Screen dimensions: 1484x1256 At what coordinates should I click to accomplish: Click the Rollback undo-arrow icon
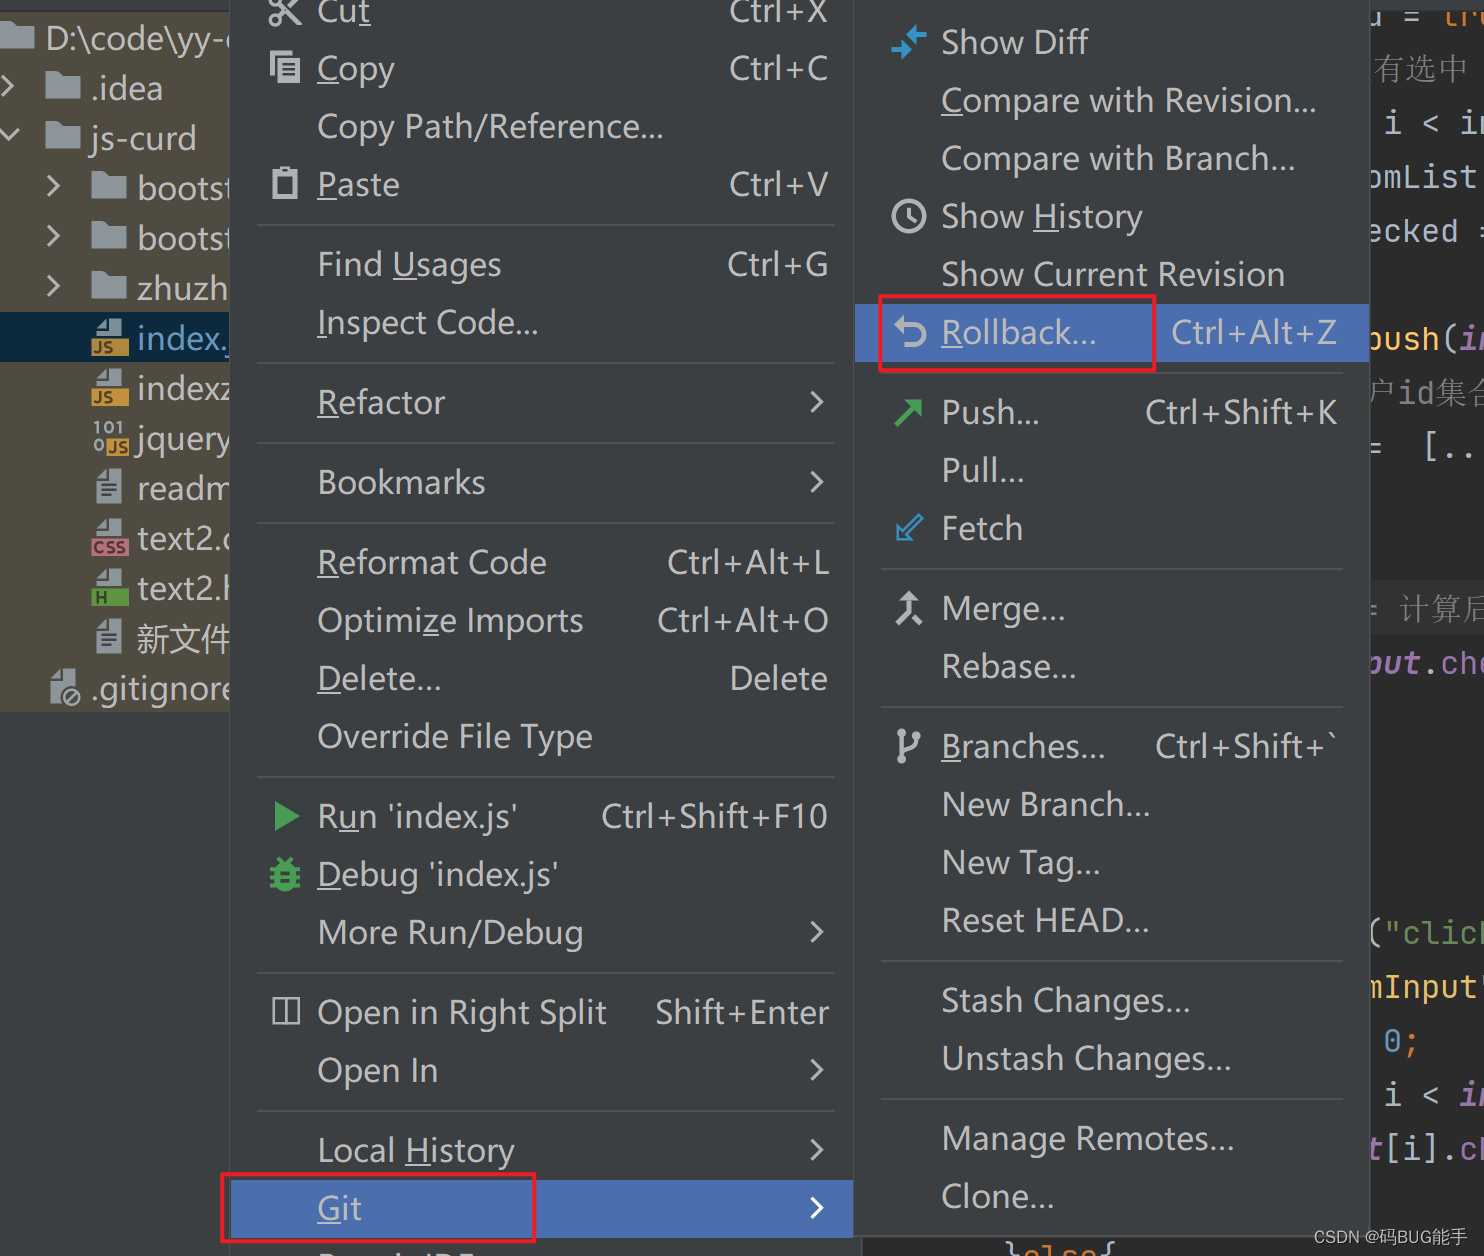(x=908, y=332)
